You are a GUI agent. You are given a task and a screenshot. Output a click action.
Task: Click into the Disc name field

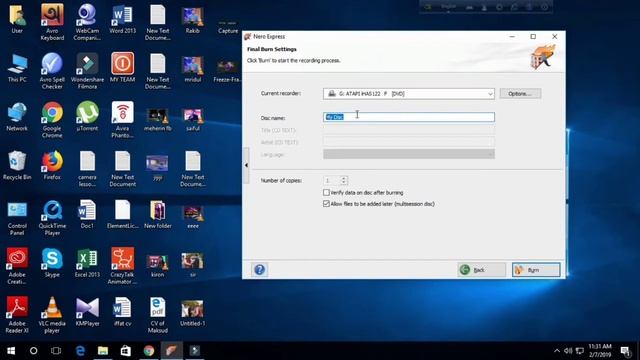coord(409,117)
